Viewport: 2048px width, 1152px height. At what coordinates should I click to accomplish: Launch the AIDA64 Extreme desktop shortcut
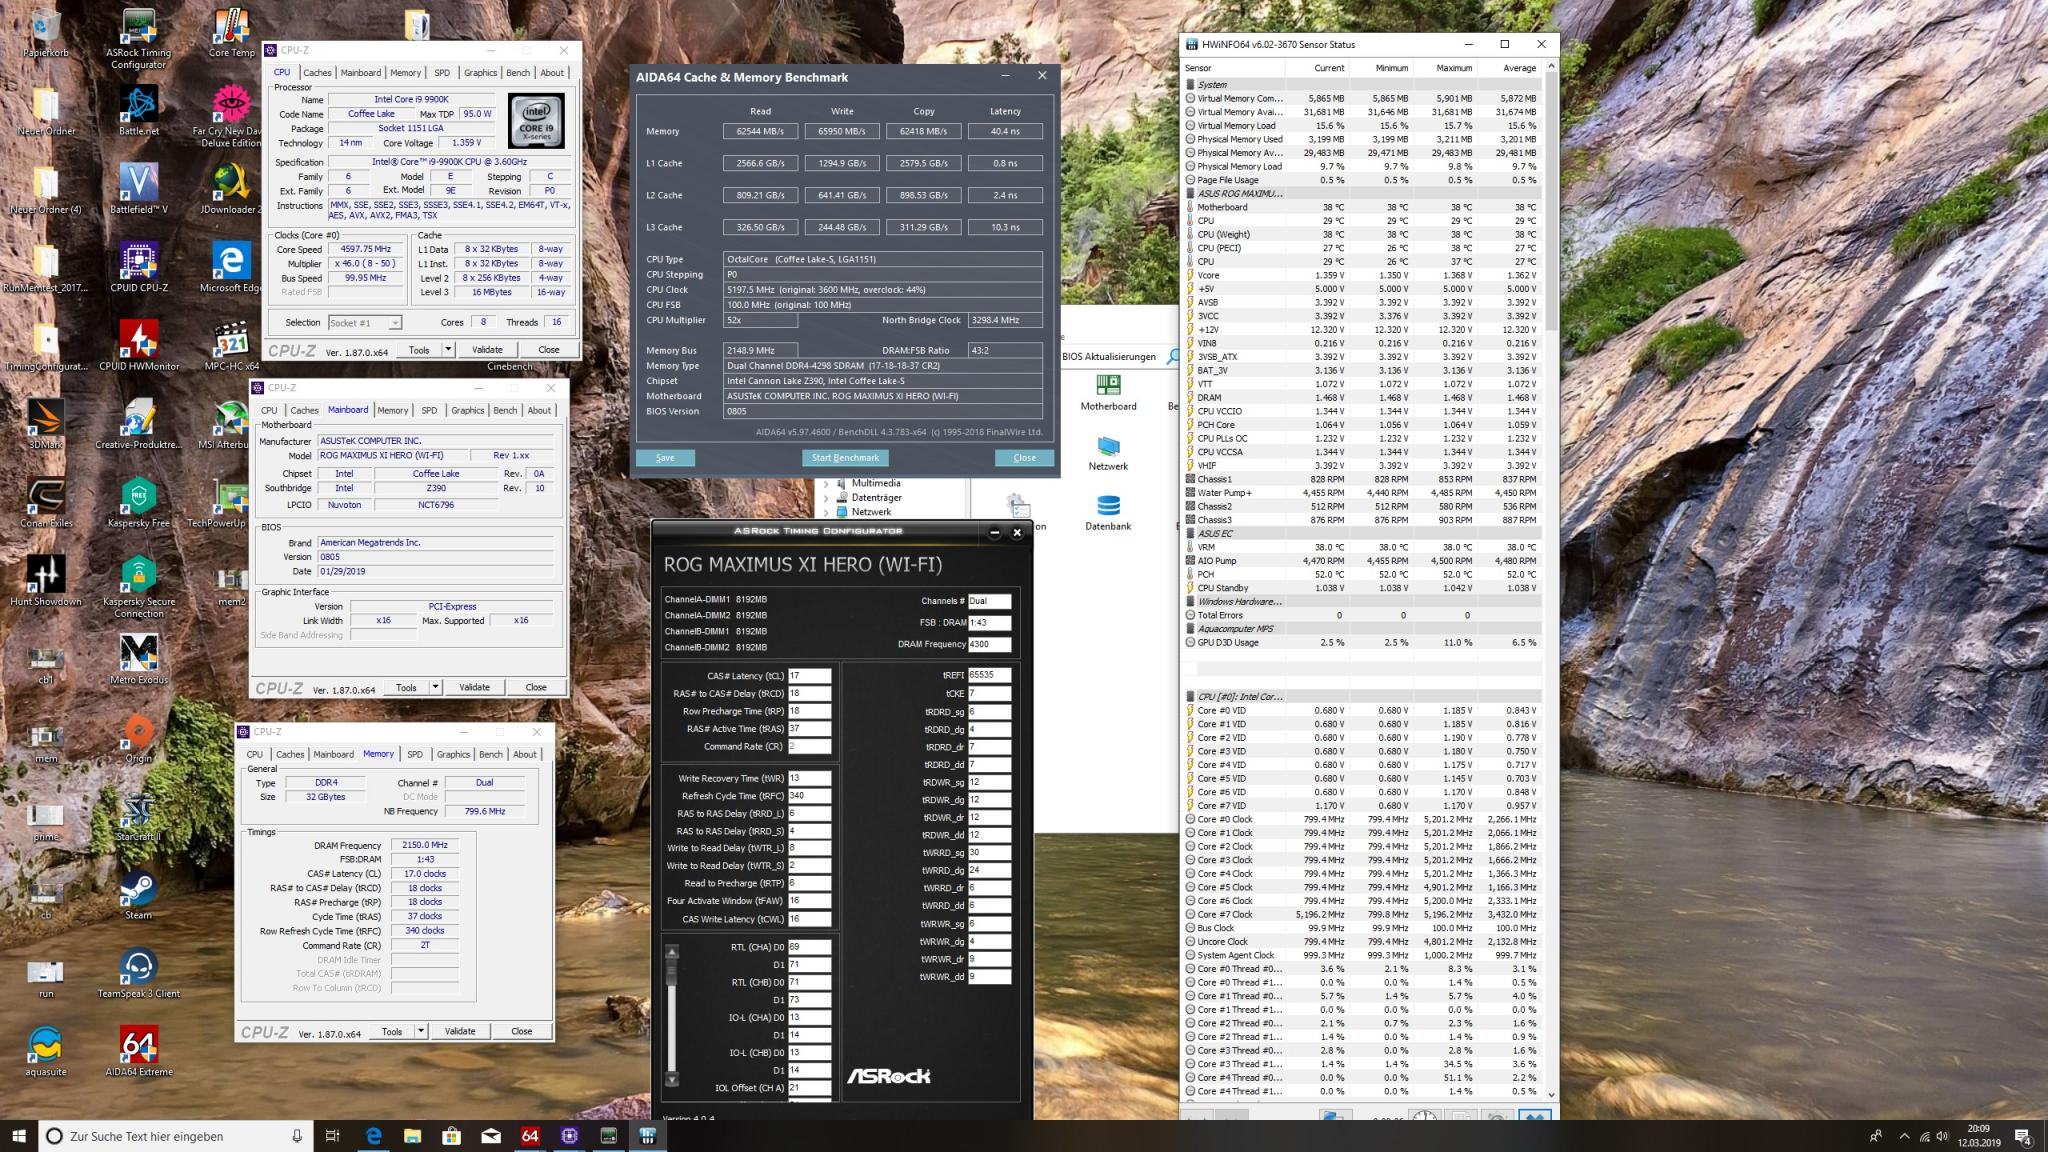(x=139, y=1051)
